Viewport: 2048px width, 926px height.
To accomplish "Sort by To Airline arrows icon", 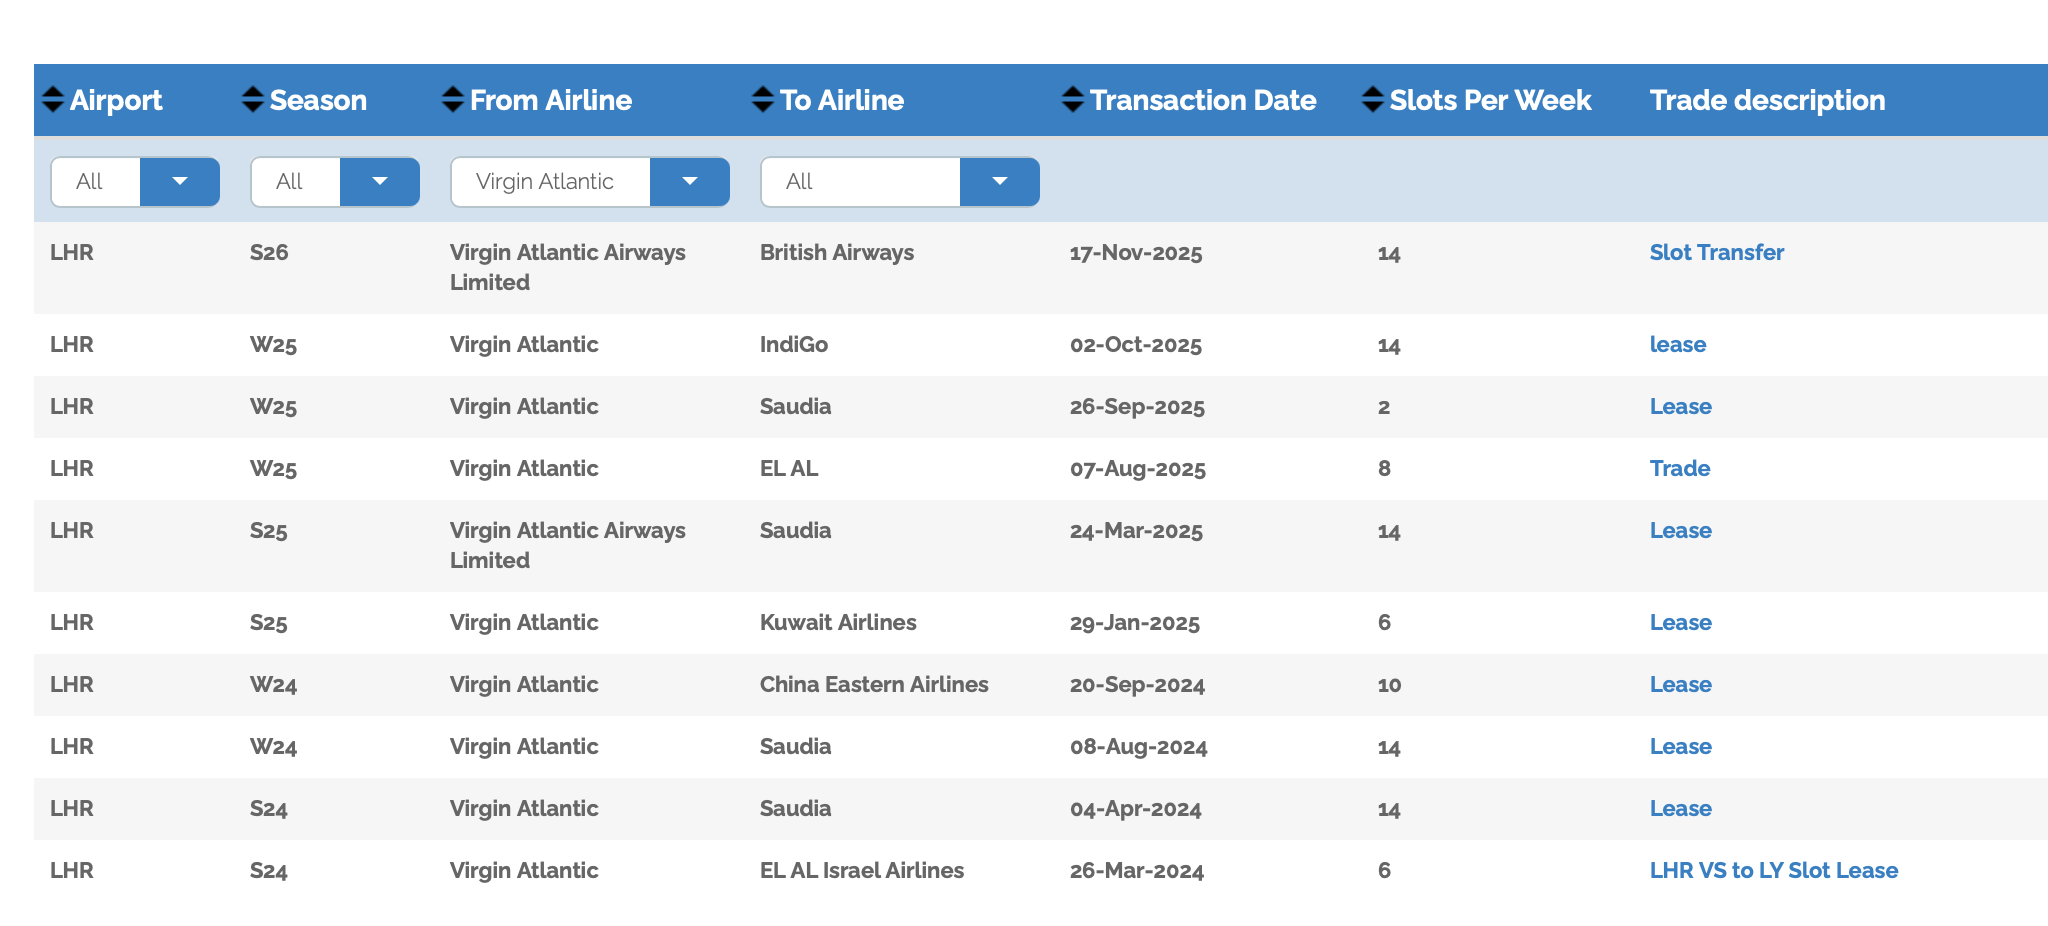I will click(763, 99).
